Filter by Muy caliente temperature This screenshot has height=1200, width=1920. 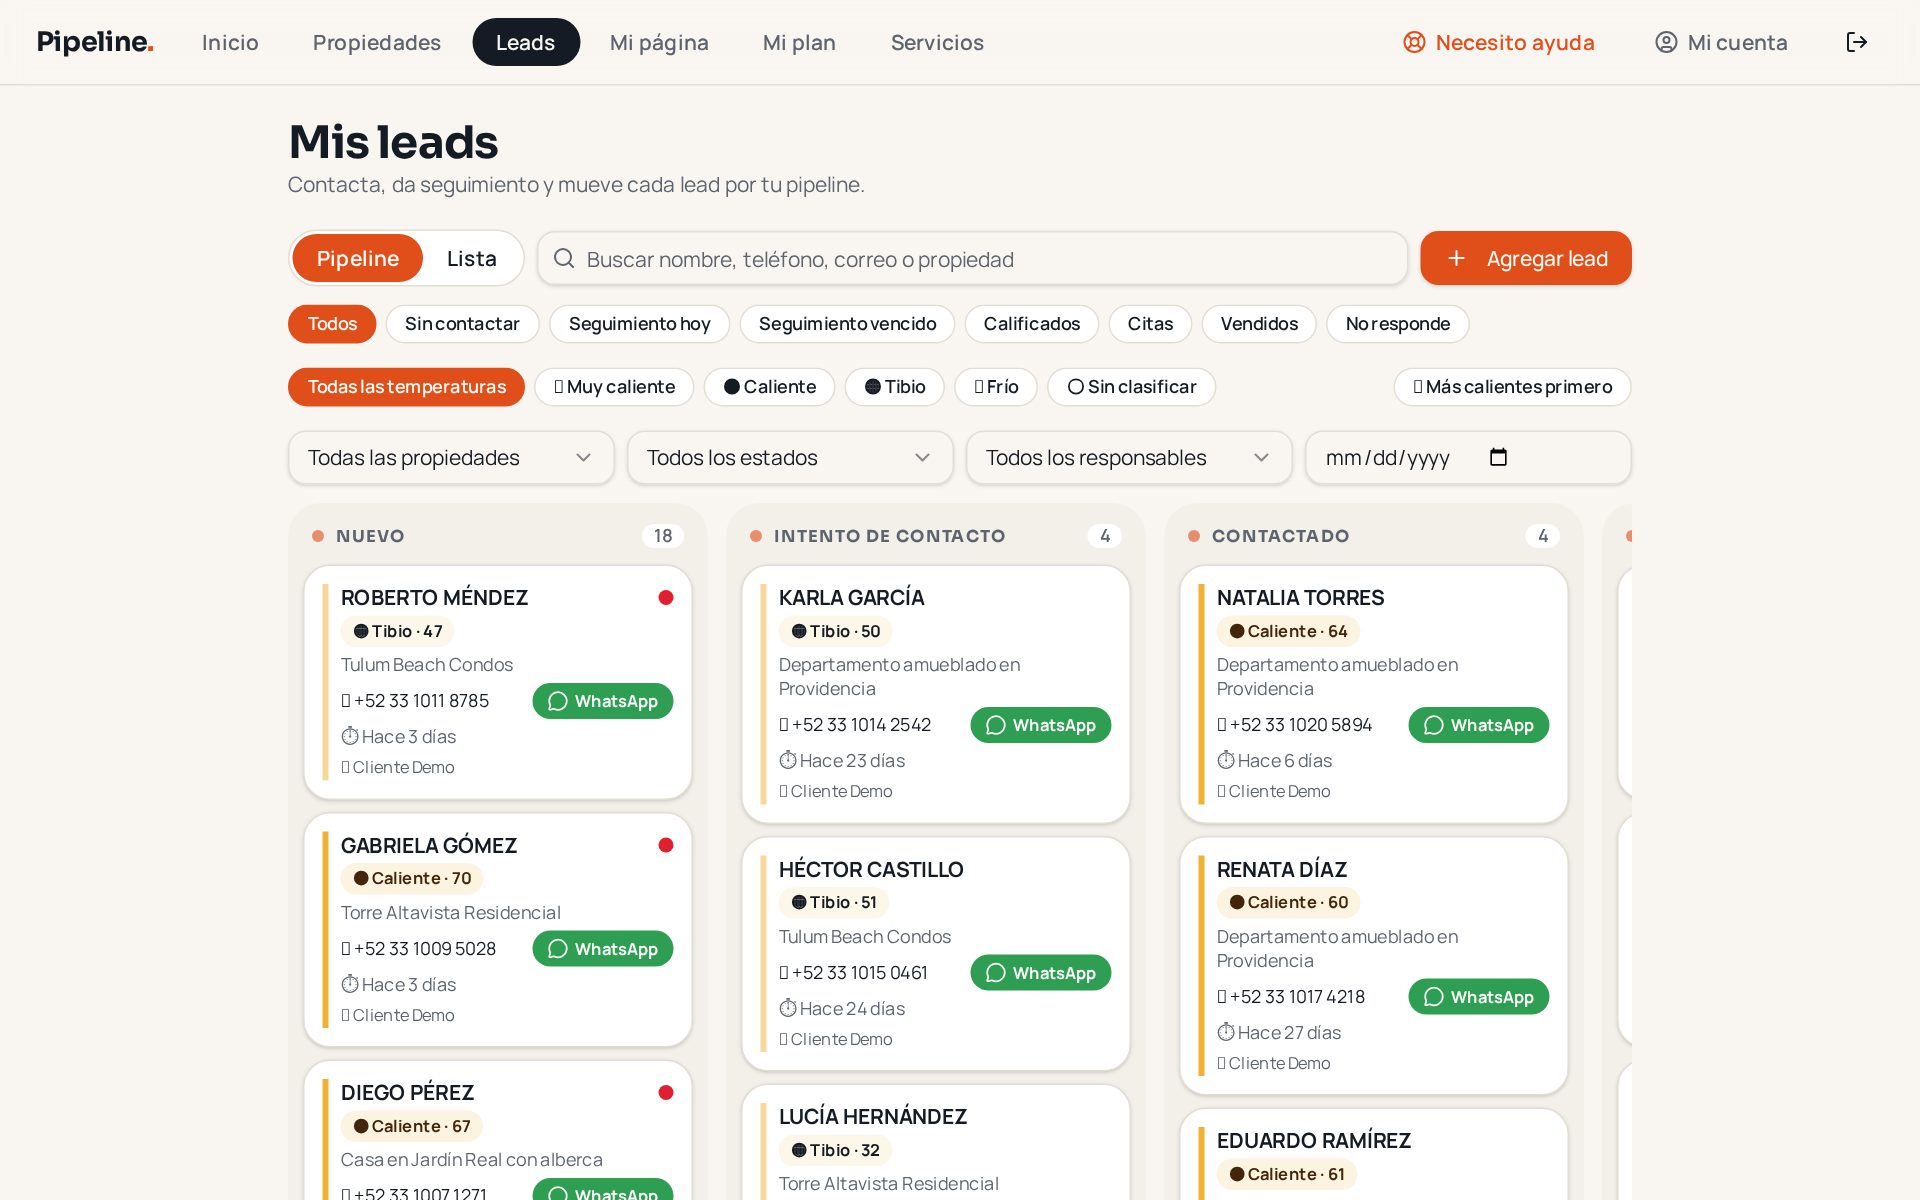[x=614, y=387]
